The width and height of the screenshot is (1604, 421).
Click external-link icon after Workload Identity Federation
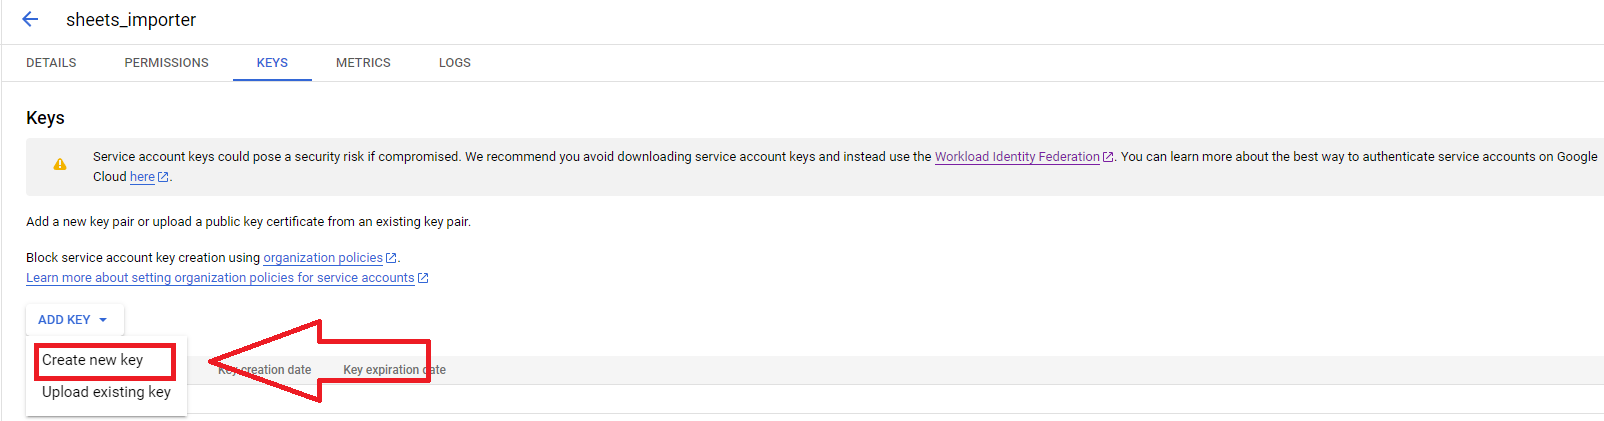[x=1108, y=157]
